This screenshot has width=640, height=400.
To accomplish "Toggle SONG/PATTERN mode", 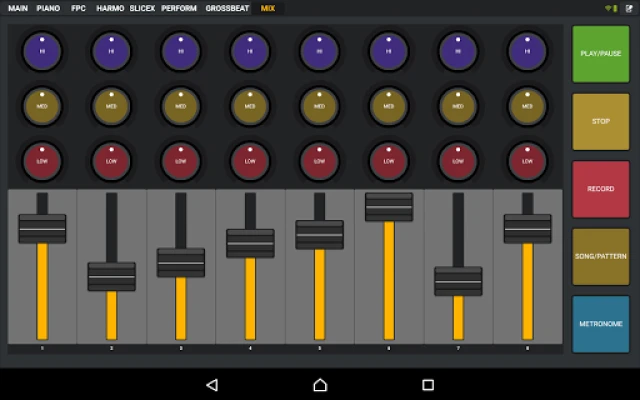I will tap(601, 256).
